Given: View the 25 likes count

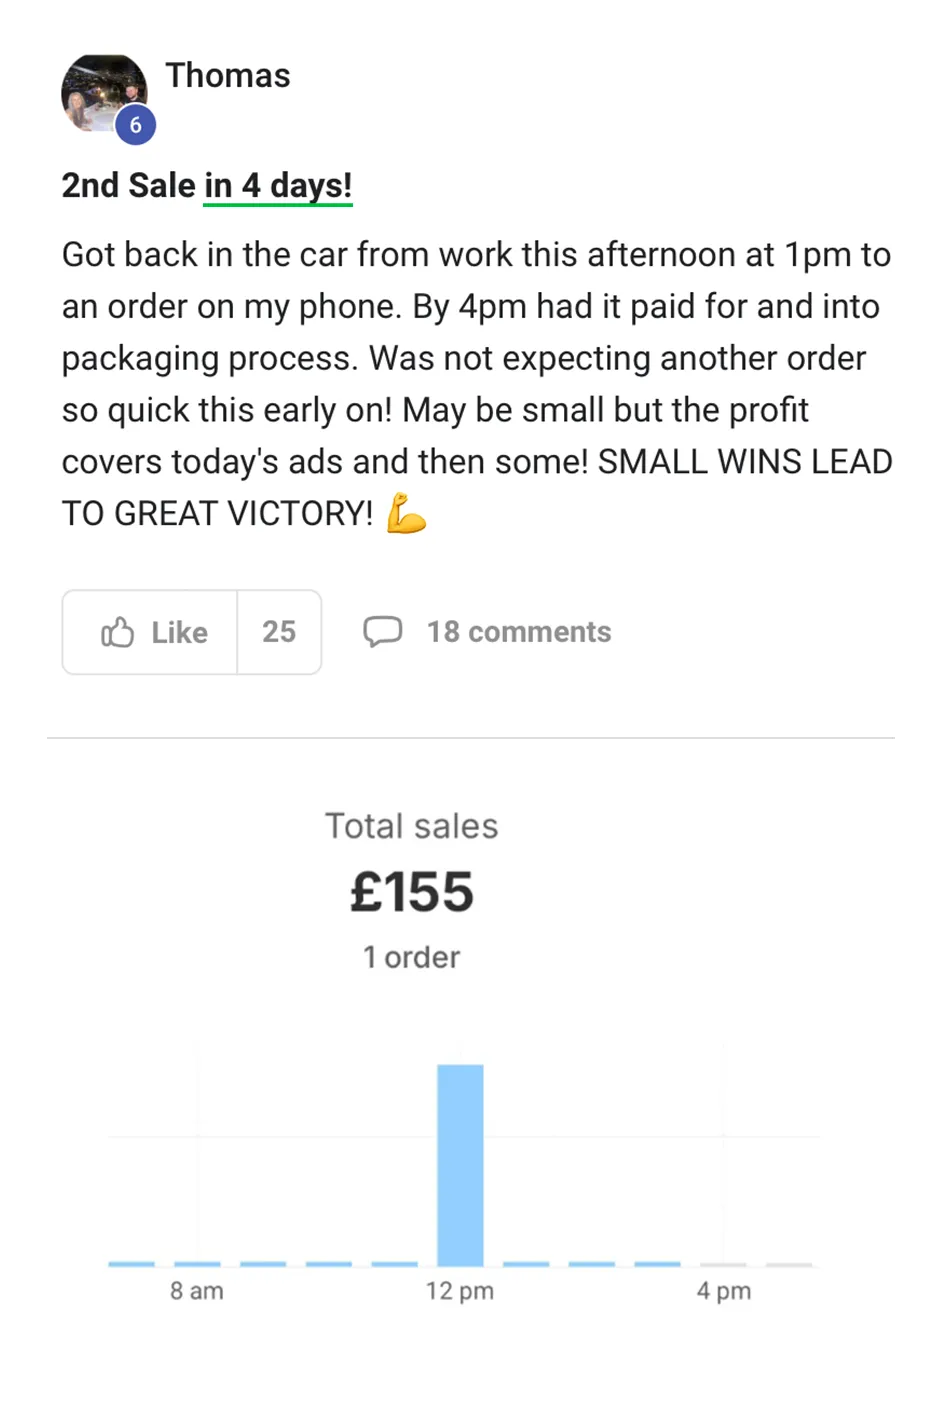Looking at the screenshot, I should click(x=279, y=632).
